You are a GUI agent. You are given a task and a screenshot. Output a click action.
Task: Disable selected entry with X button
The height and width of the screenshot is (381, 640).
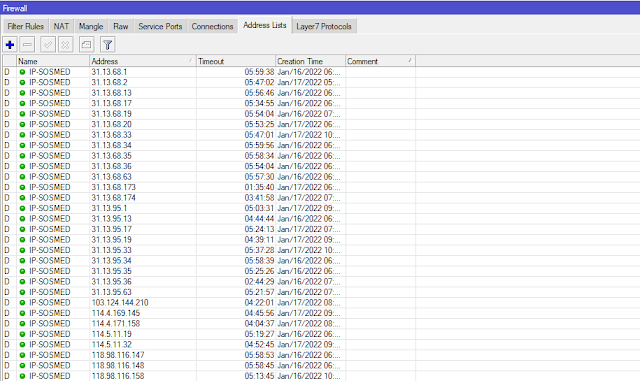pyautogui.click(x=65, y=45)
